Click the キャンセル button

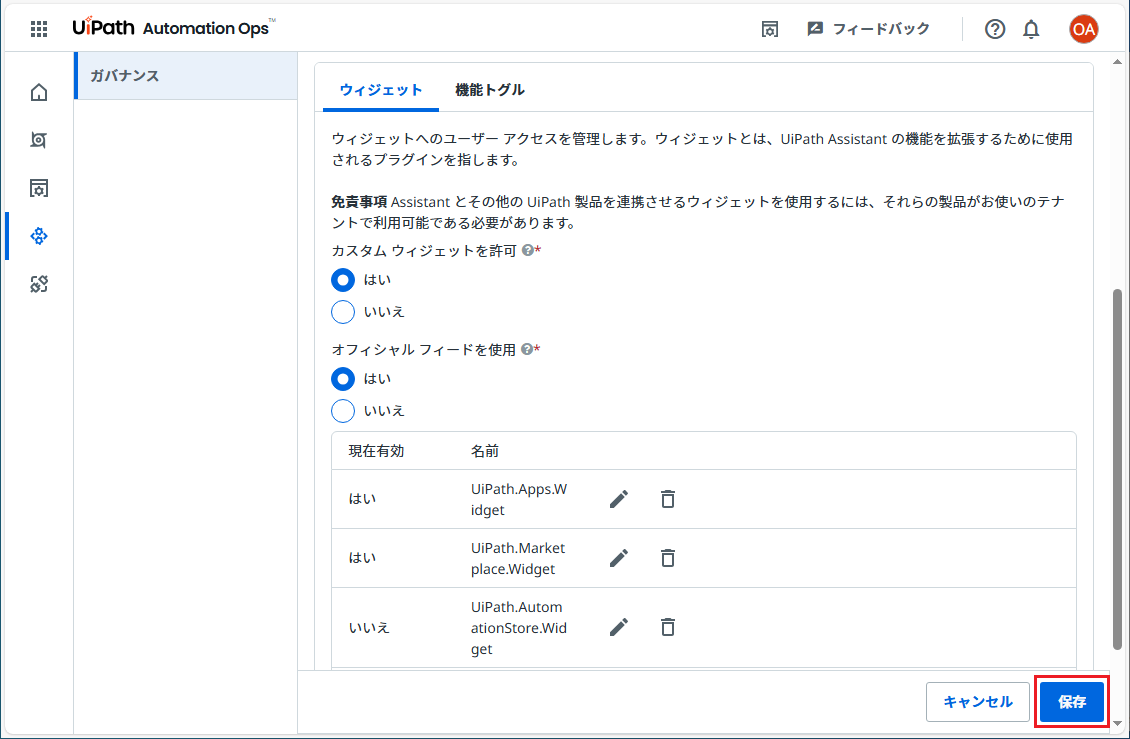pos(977,702)
